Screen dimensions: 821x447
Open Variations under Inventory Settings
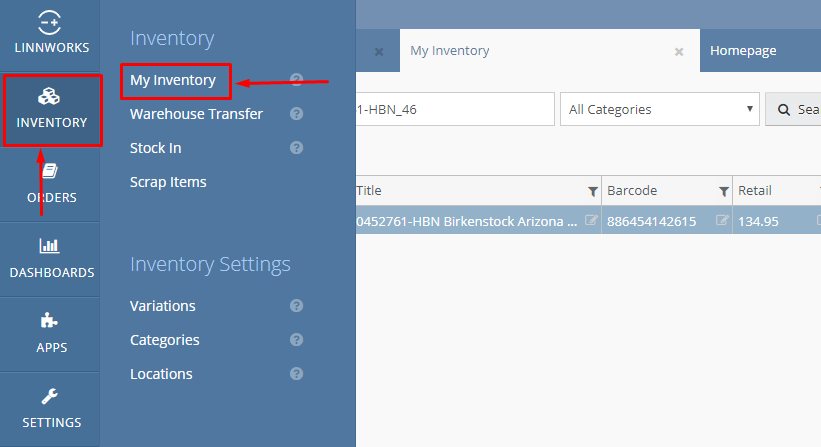tap(163, 306)
